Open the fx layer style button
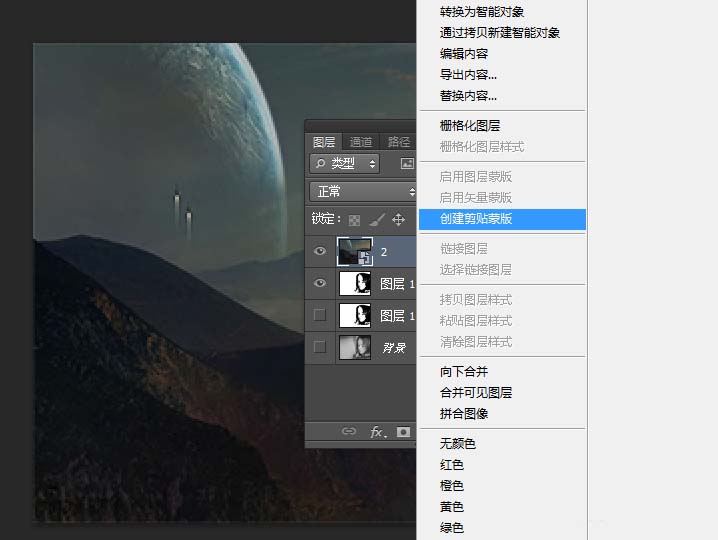Image resolution: width=718 pixels, height=540 pixels. pyautogui.click(x=377, y=432)
